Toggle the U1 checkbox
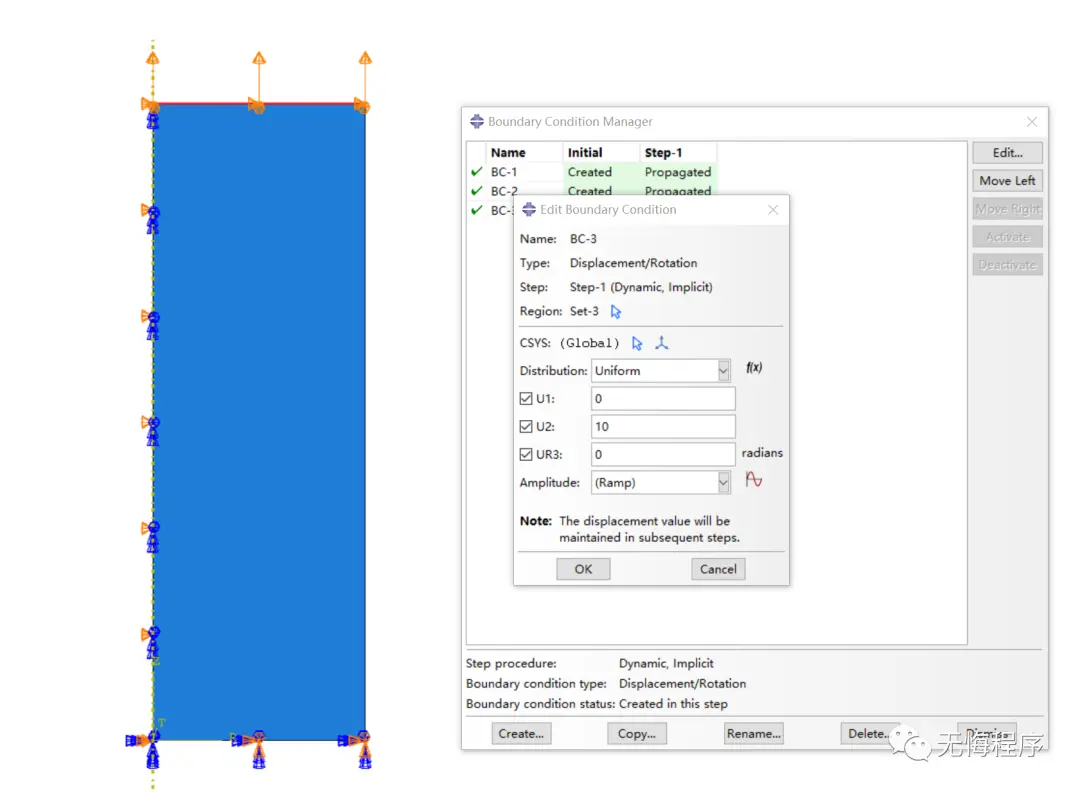 tap(526, 398)
